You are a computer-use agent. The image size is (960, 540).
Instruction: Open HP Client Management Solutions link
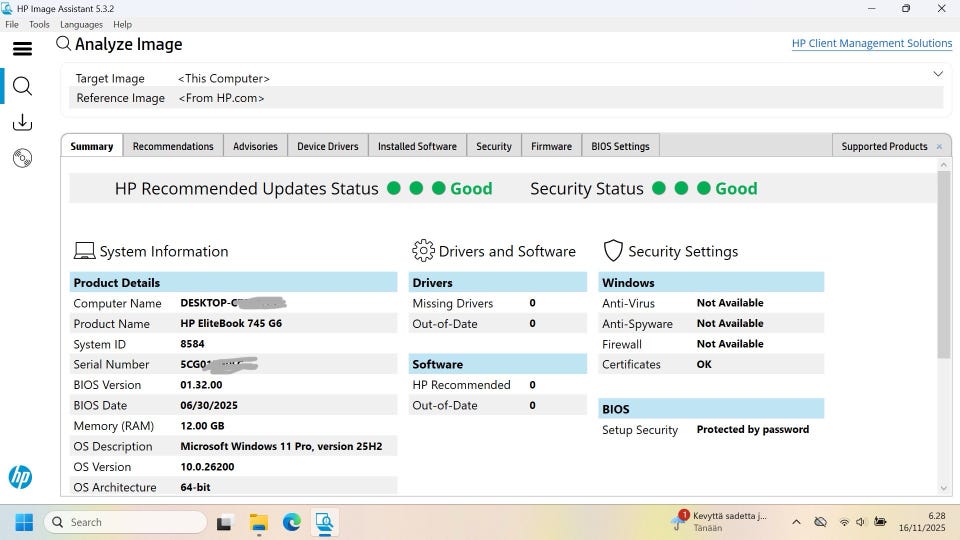pos(871,43)
